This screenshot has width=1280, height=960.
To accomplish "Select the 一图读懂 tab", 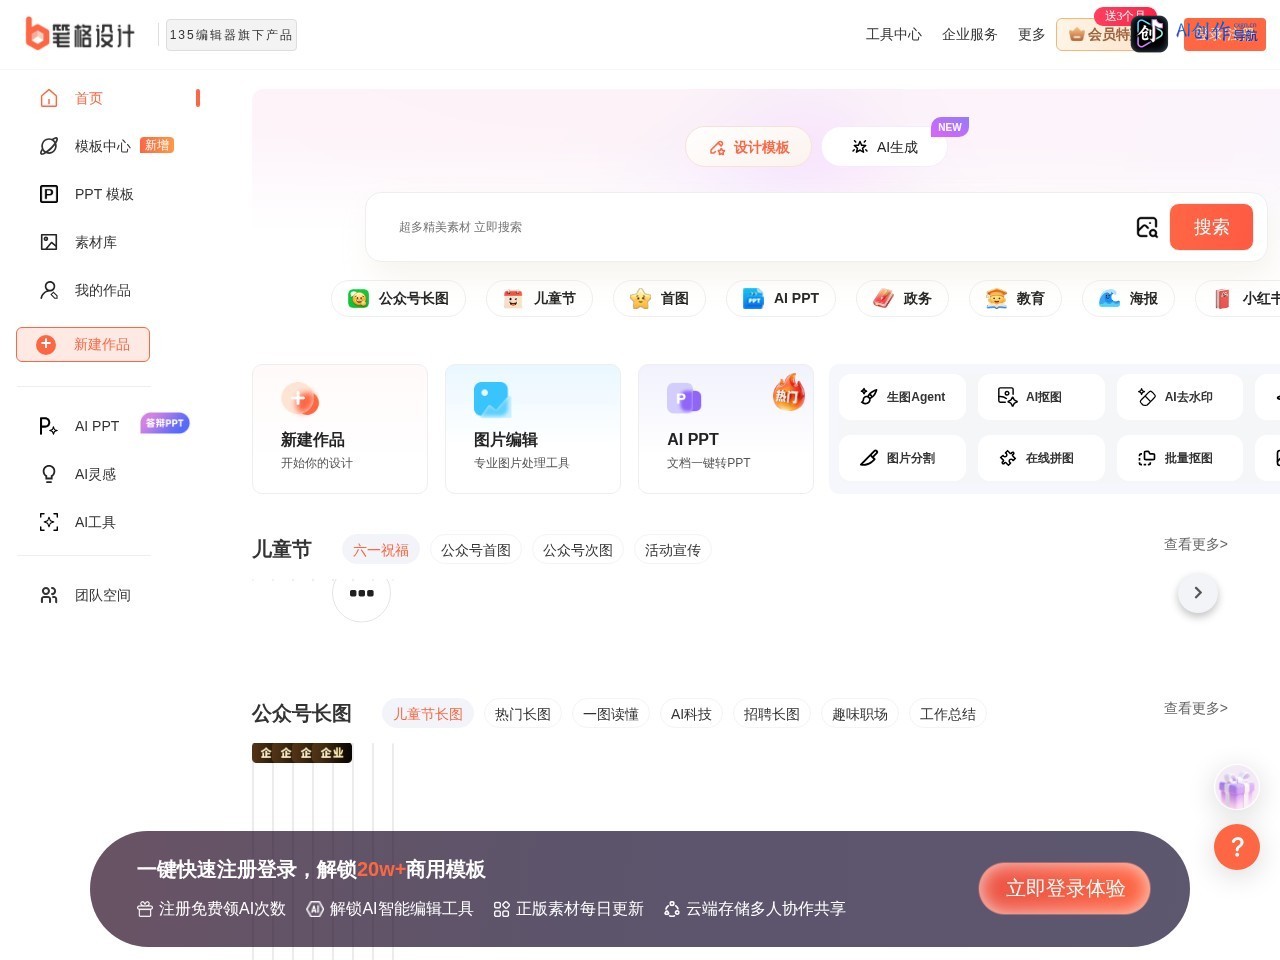I will coord(611,714).
